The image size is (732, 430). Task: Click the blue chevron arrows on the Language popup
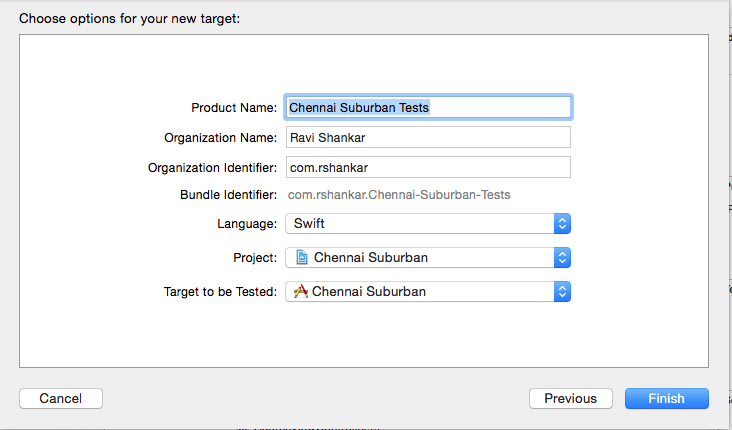click(562, 224)
